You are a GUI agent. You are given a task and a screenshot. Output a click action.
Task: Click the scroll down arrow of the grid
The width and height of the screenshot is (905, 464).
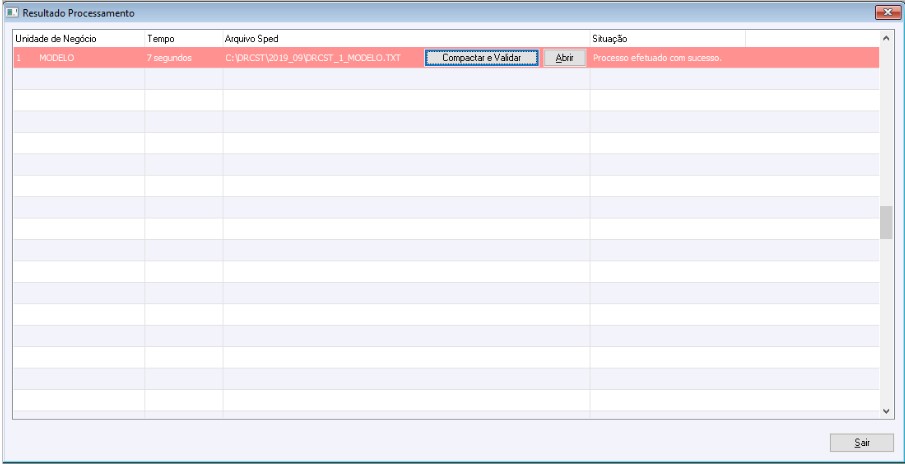886,411
